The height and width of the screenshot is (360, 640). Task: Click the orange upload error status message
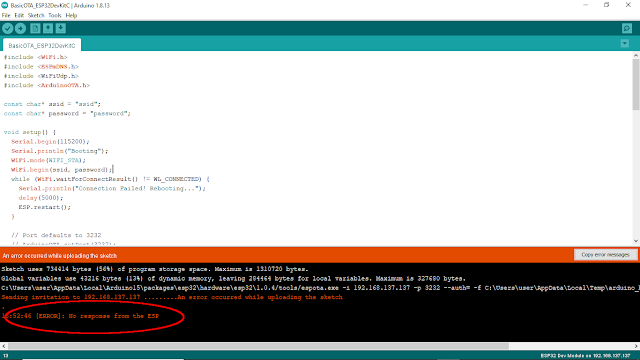click(60, 256)
